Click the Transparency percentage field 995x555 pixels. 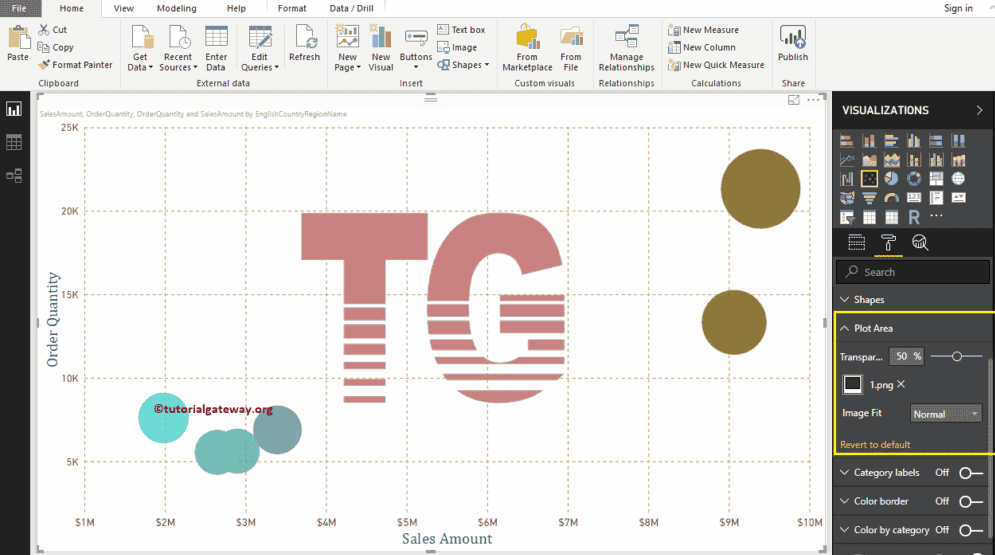click(x=906, y=356)
